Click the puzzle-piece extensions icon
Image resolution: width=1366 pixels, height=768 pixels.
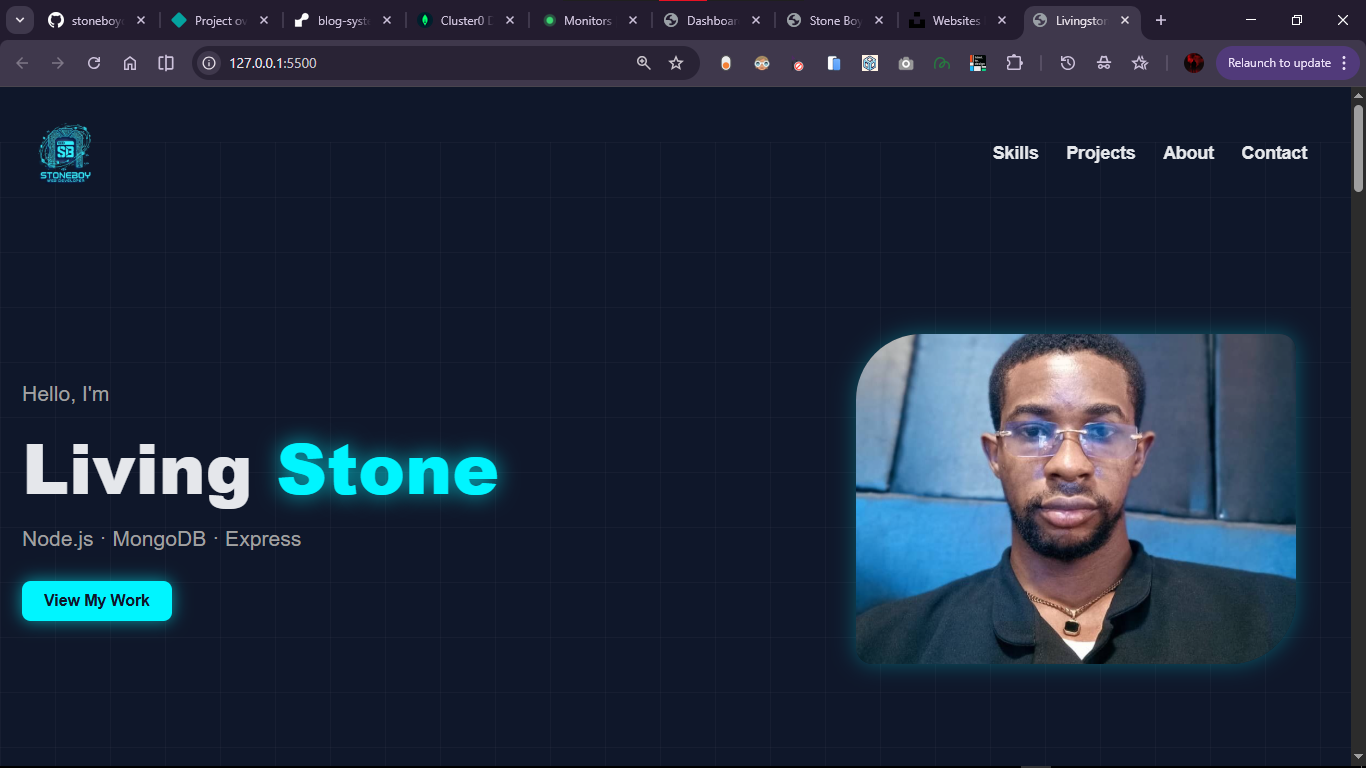(1014, 62)
